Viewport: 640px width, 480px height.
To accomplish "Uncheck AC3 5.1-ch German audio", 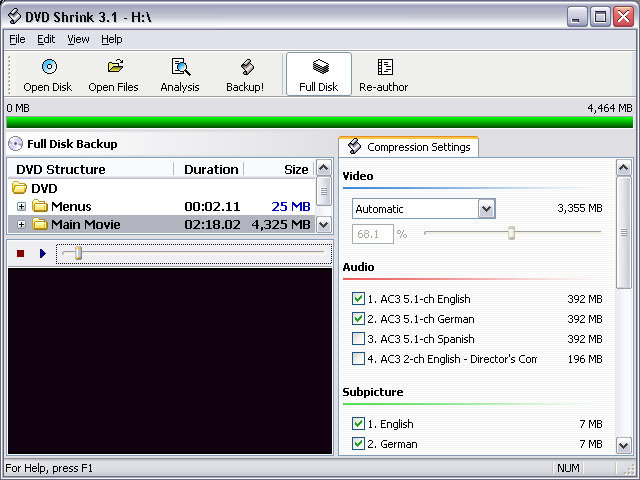I will point(358,318).
